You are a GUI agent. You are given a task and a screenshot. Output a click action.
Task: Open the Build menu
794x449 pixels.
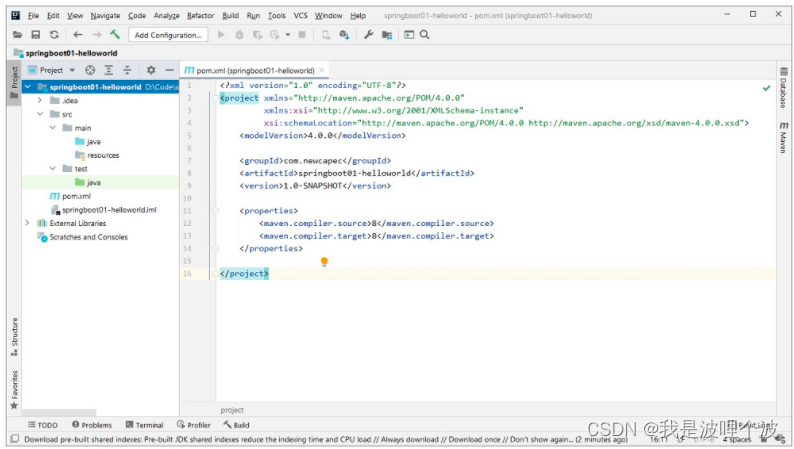pyautogui.click(x=230, y=16)
